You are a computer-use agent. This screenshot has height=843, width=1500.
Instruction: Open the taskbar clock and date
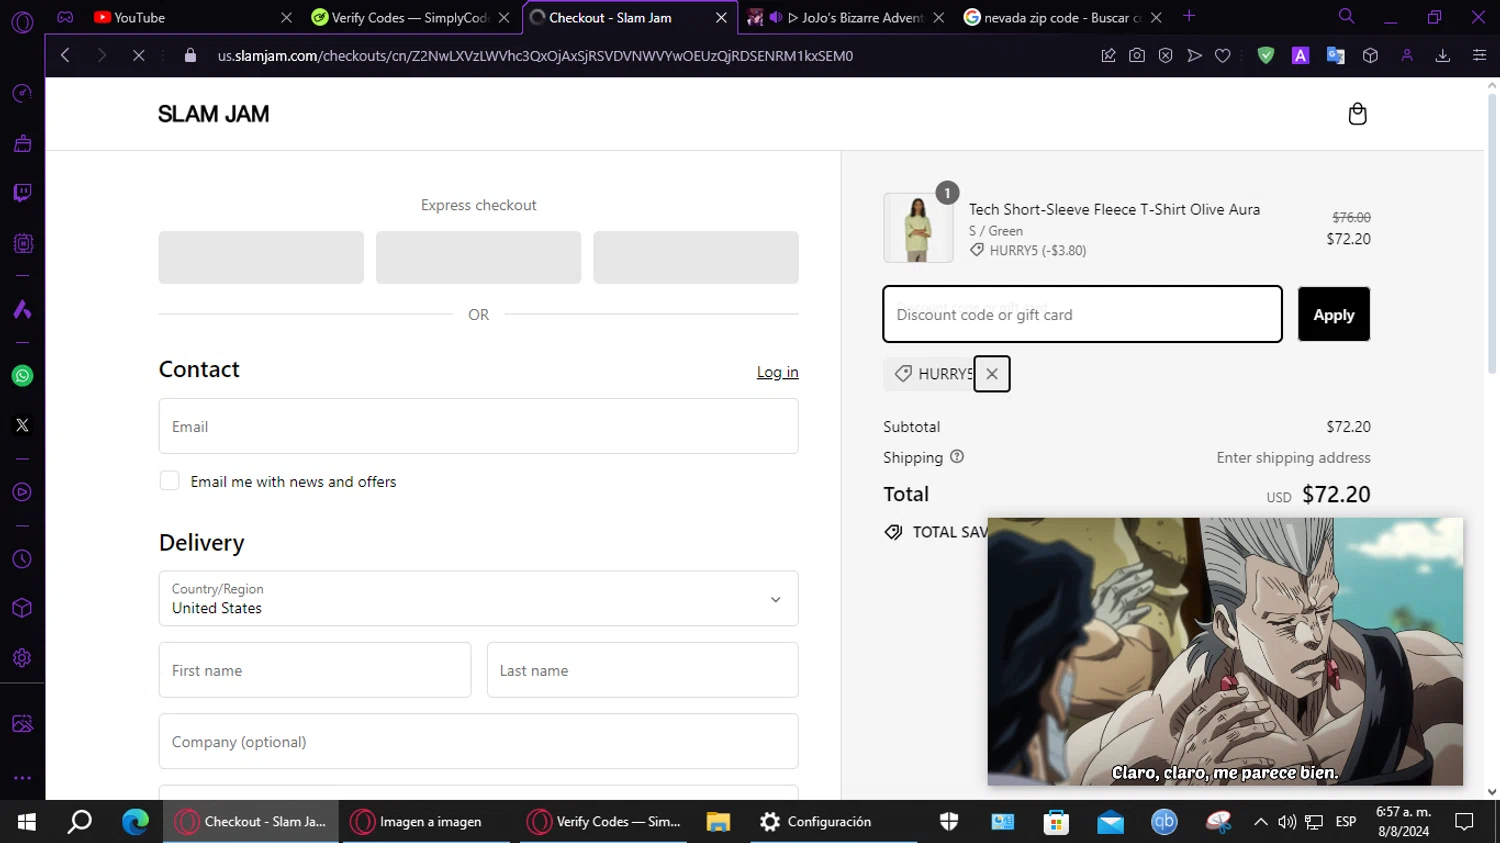click(1403, 822)
